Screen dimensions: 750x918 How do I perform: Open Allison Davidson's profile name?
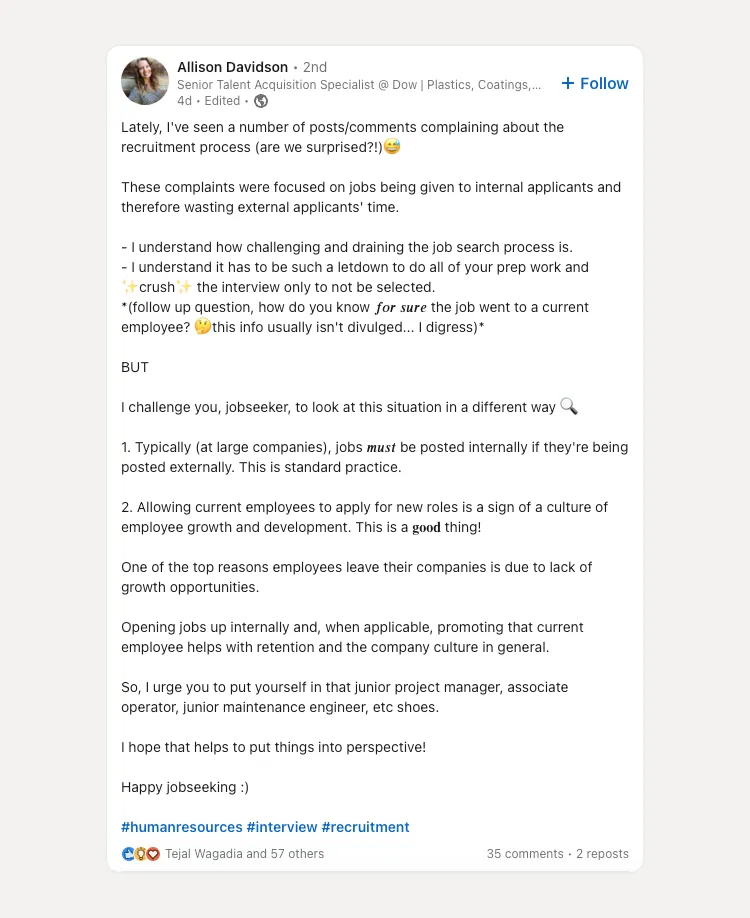(x=232, y=67)
